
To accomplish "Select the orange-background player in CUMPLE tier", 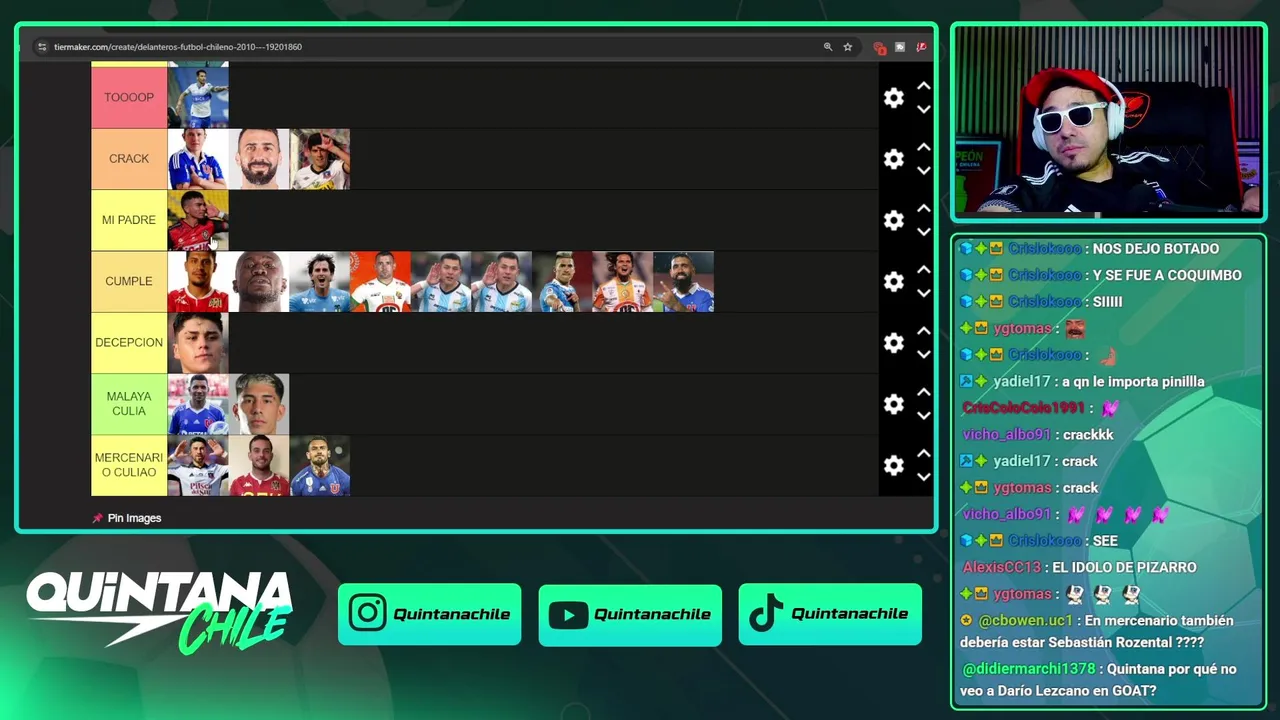I will click(x=380, y=282).
